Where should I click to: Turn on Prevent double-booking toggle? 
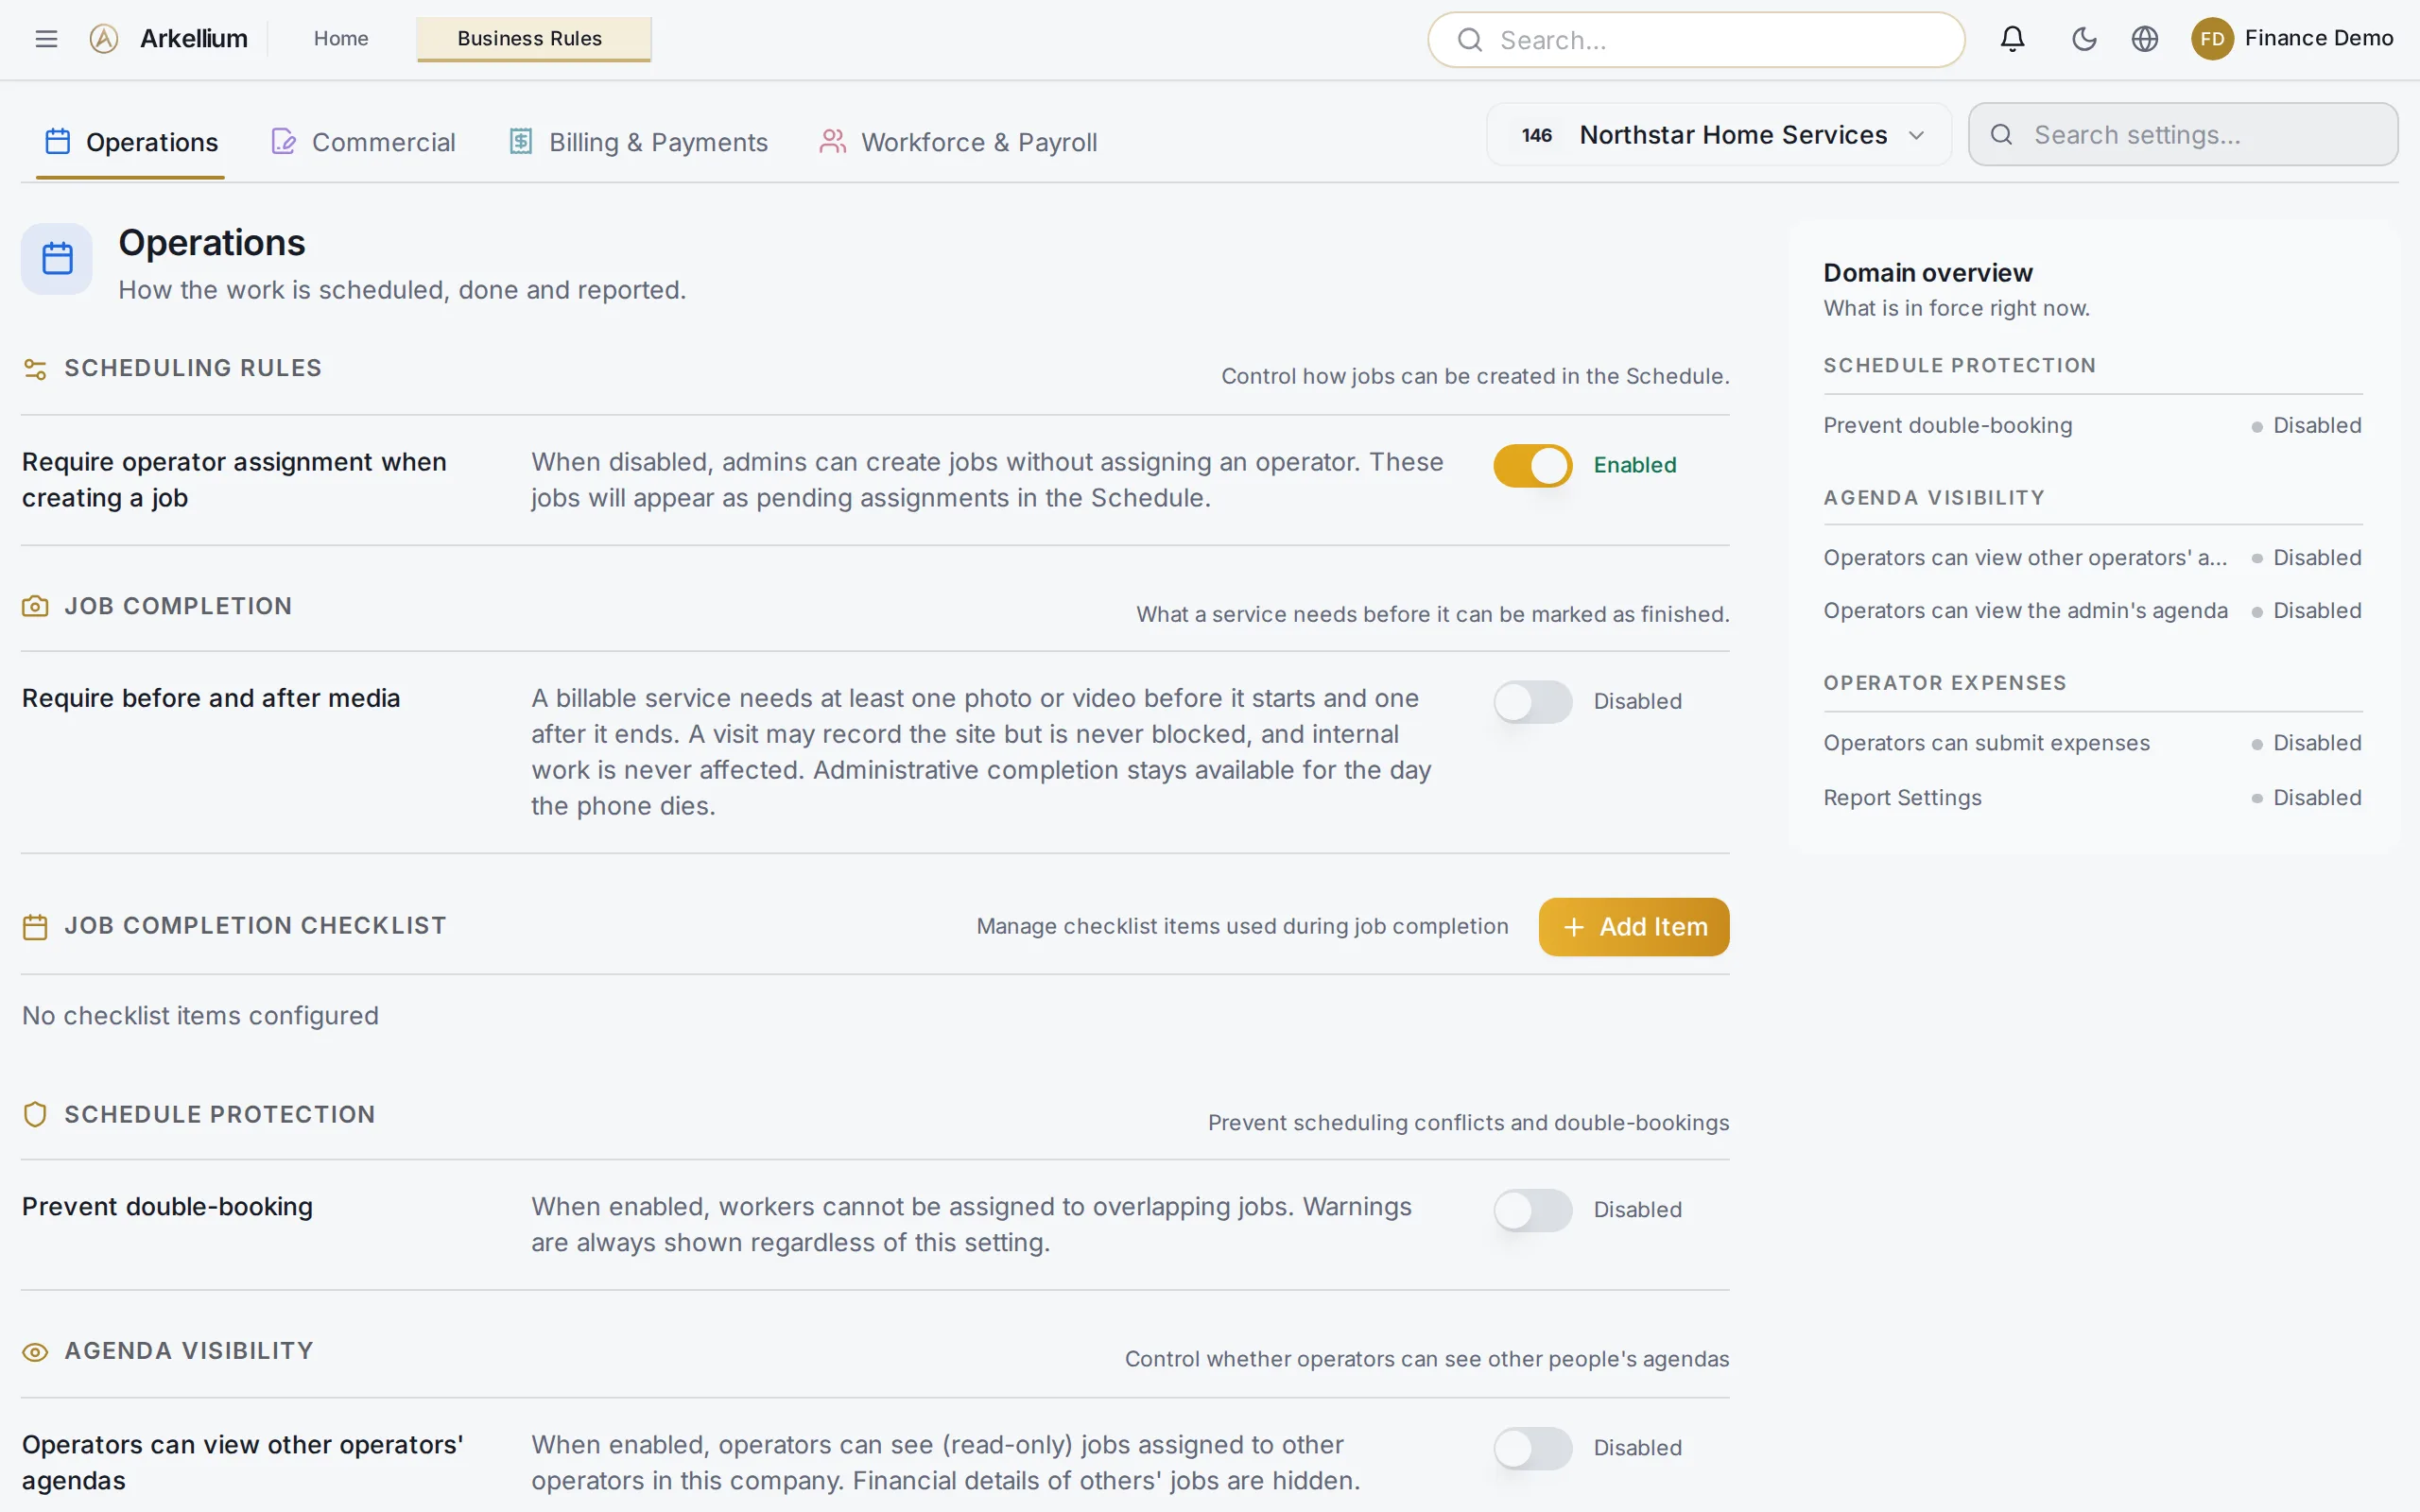(x=1532, y=1210)
